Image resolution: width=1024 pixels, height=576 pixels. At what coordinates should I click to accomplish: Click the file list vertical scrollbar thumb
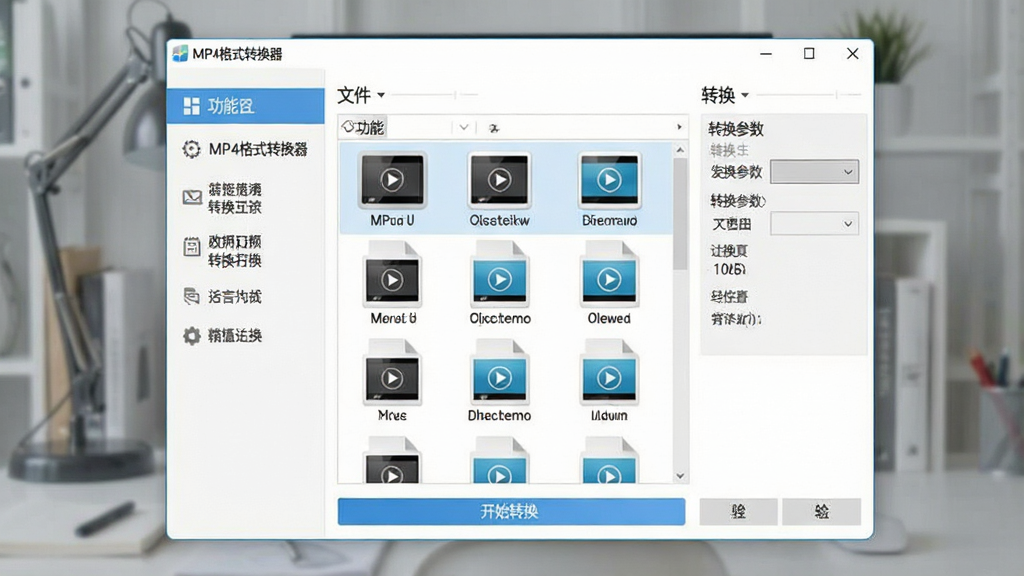(680, 214)
